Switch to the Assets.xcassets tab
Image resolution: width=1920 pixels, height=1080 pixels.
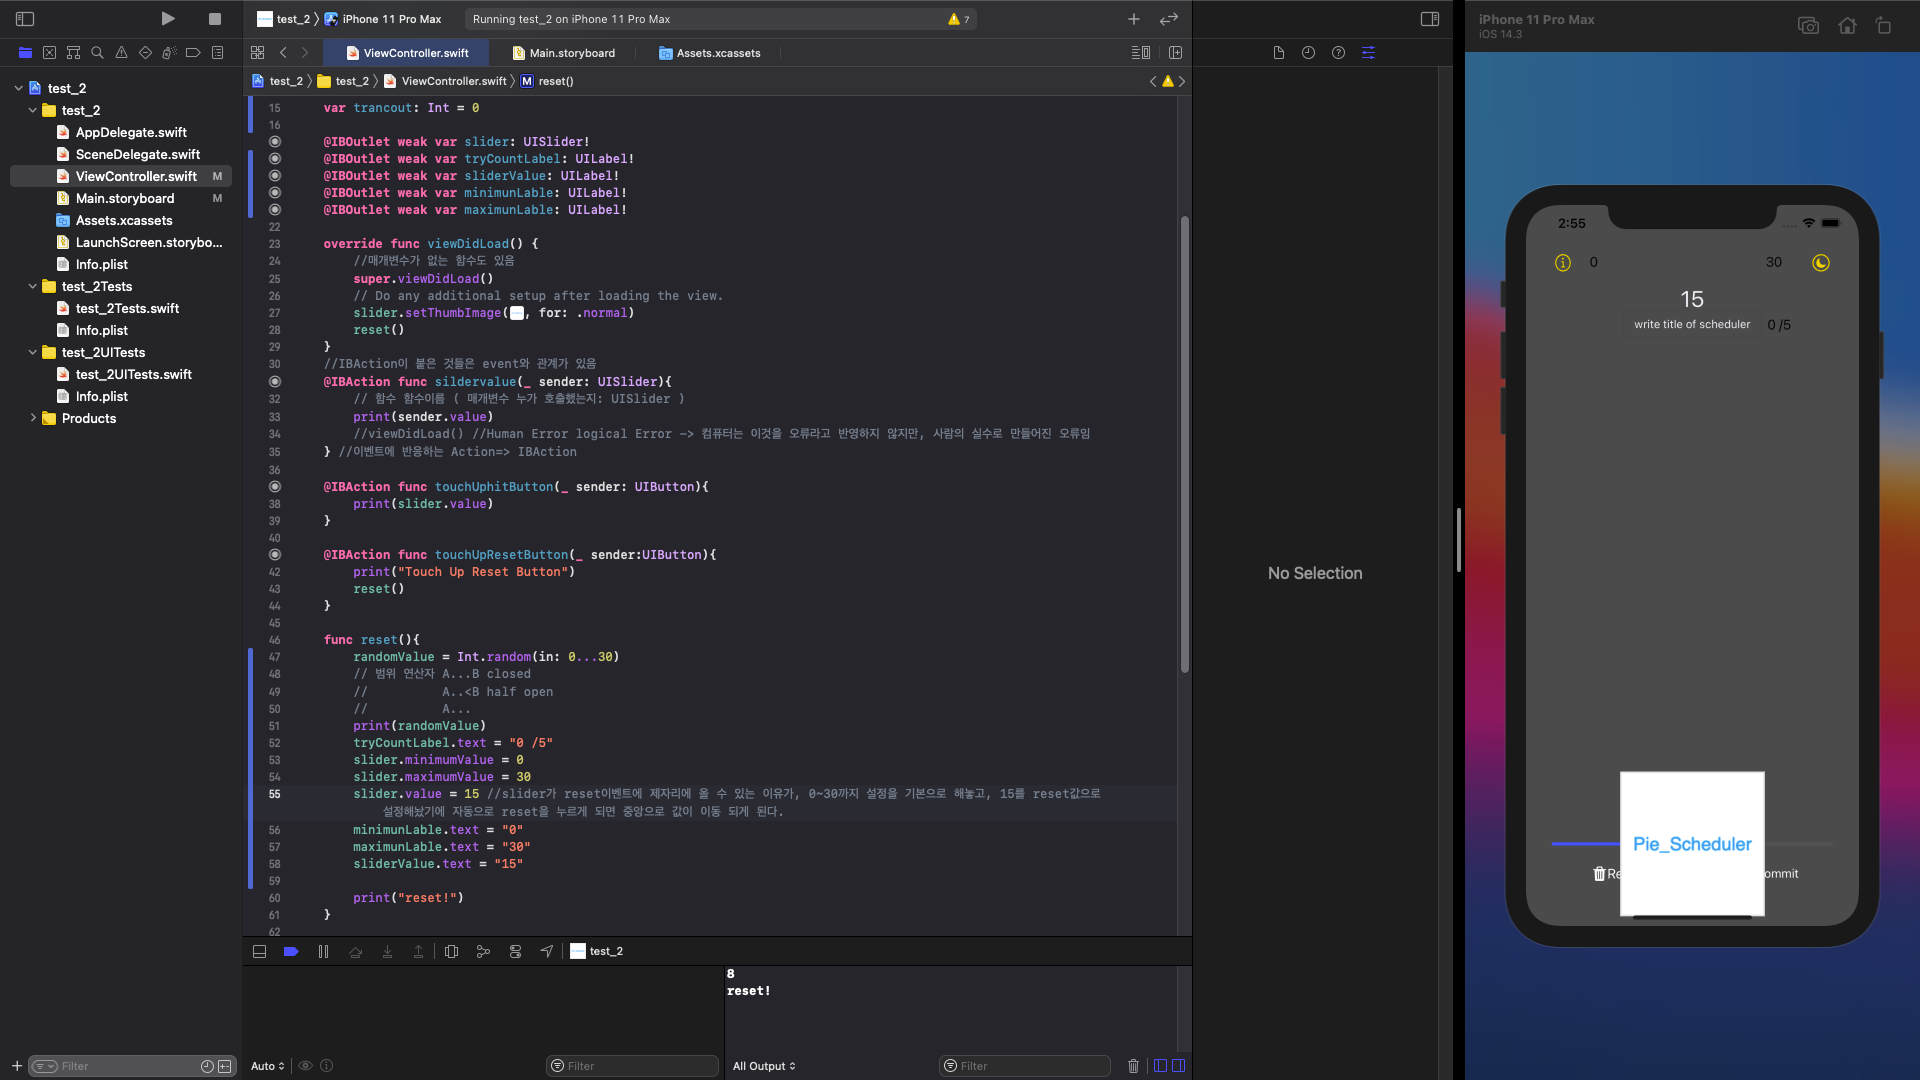coord(718,53)
